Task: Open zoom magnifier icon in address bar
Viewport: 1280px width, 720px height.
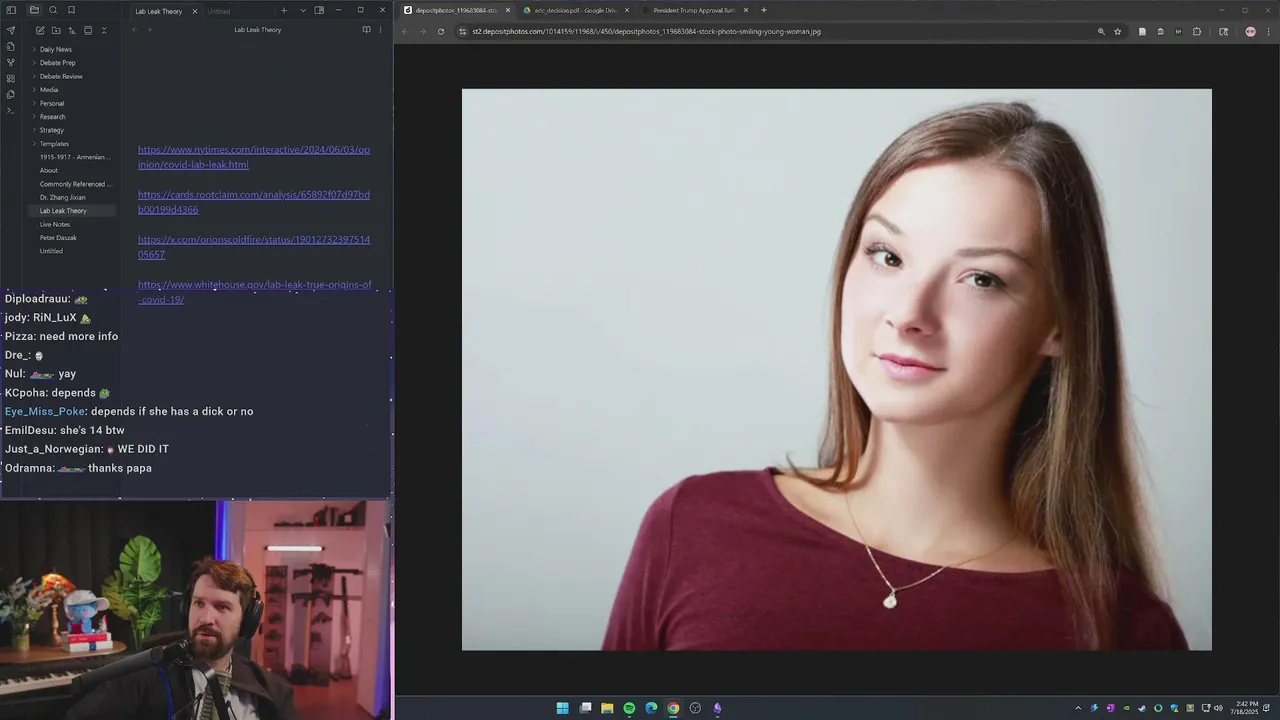Action: (x=1101, y=31)
